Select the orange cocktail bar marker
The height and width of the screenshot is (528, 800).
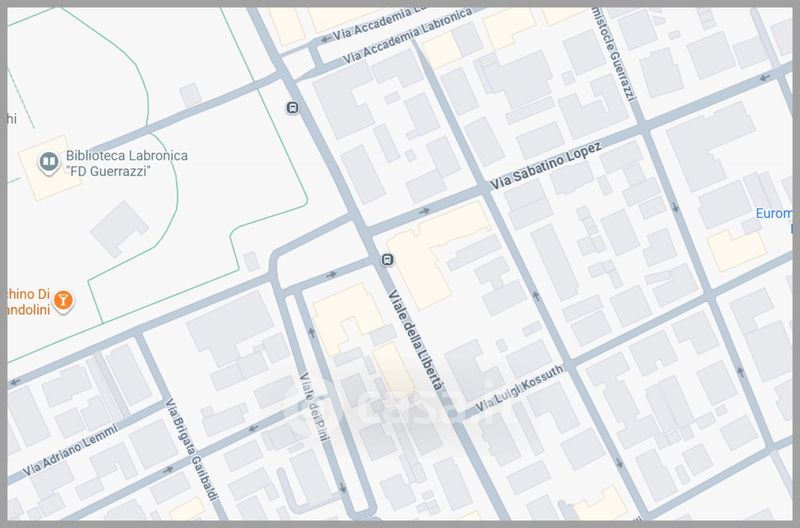(x=63, y=299)
